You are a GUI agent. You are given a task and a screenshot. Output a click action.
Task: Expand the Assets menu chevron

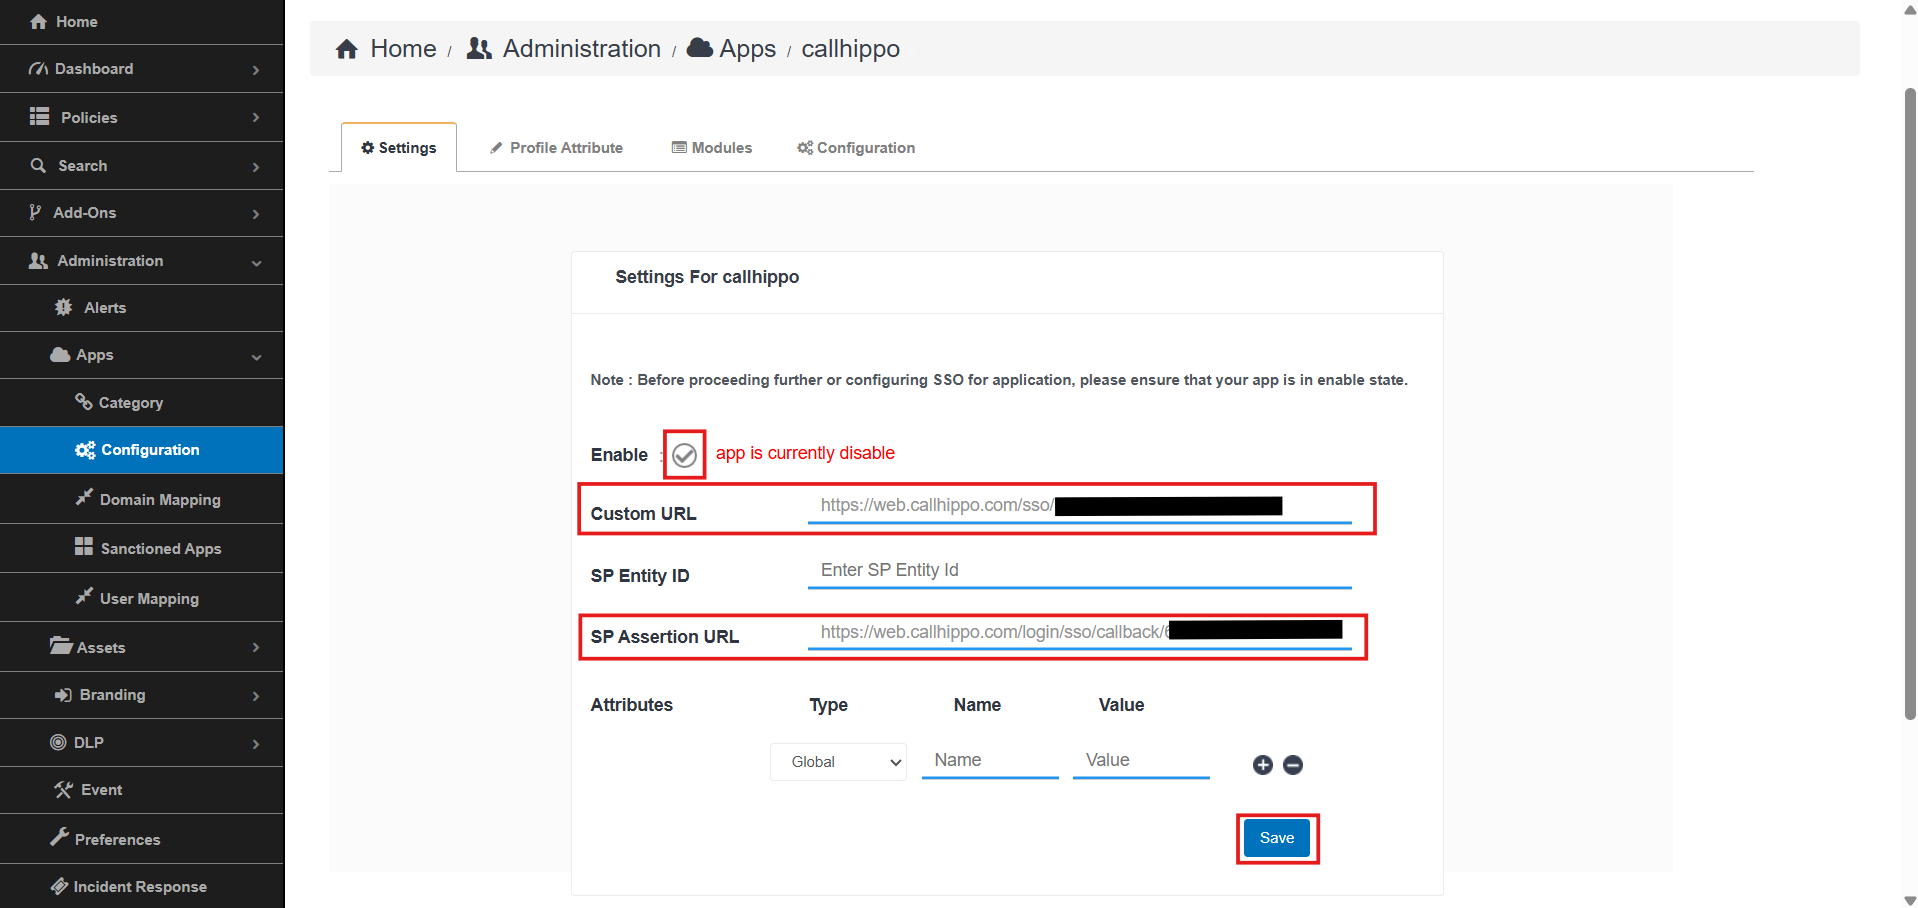[256, 648]
